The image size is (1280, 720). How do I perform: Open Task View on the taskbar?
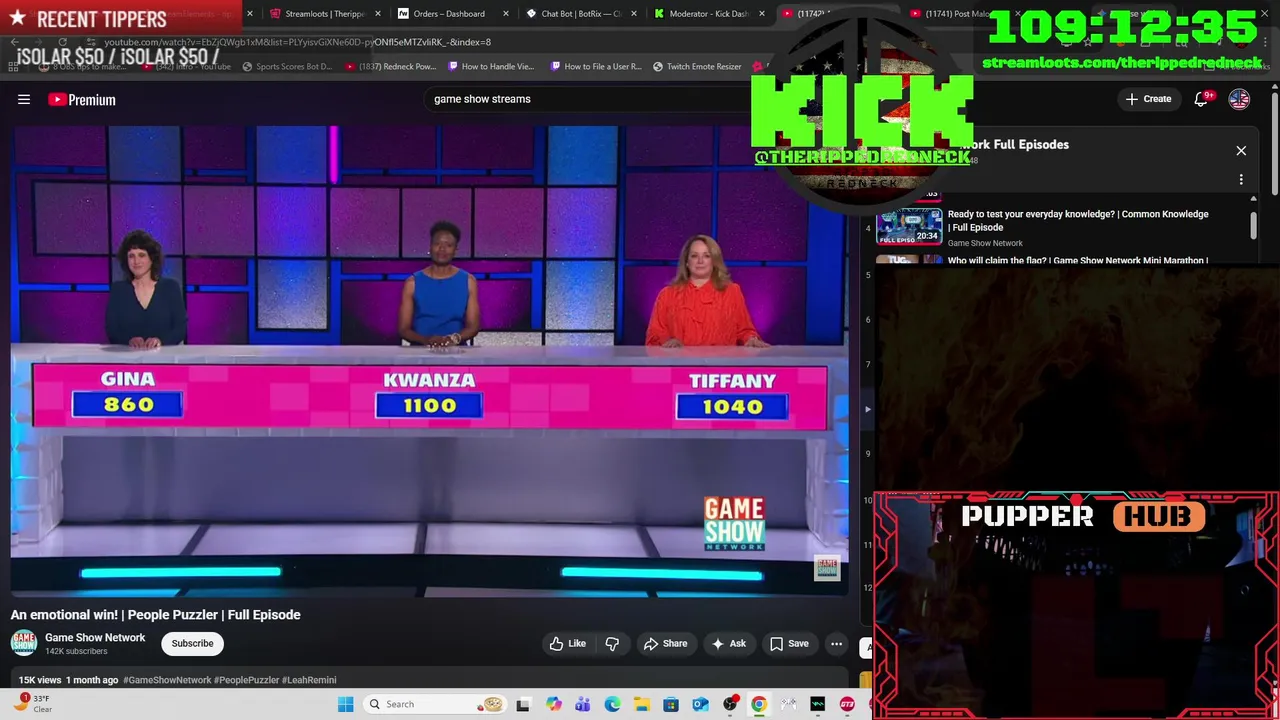523,704
